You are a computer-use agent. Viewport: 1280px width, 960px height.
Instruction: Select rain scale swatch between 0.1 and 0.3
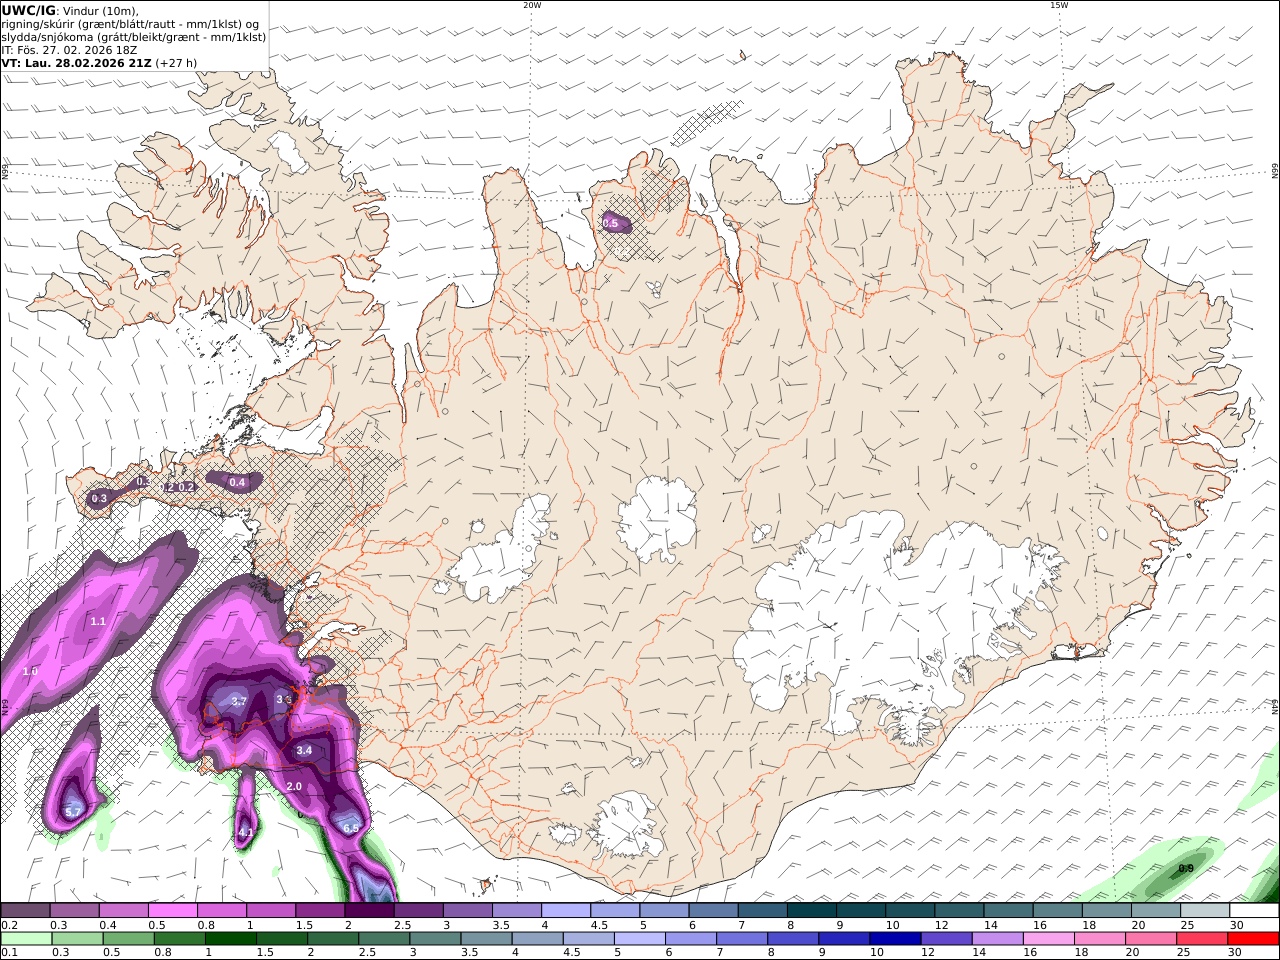(27, 939)
